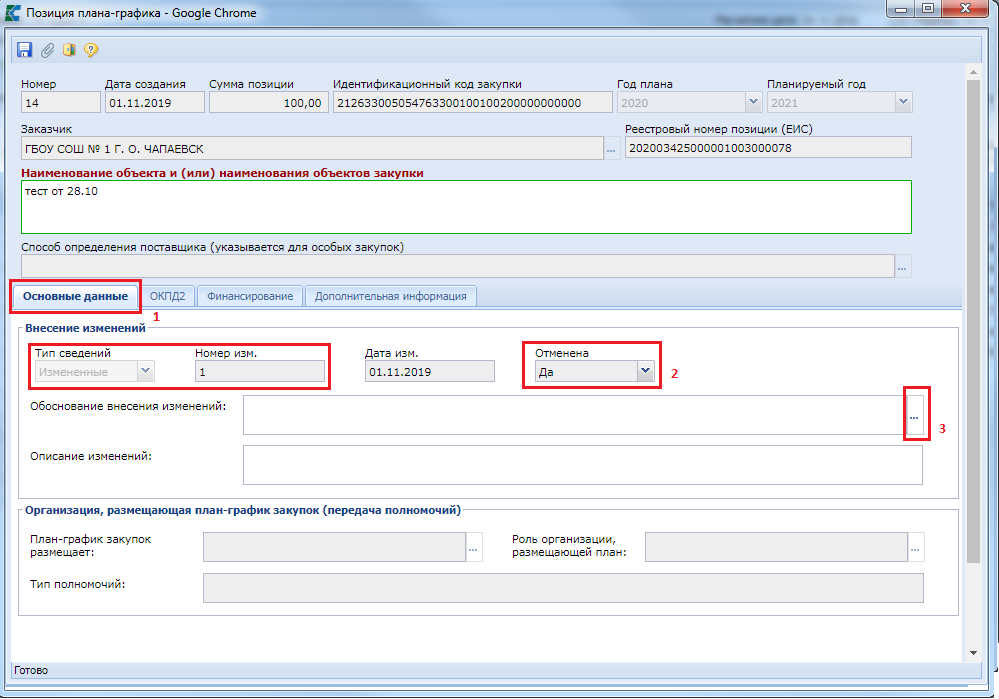The width and height of the screenshot is (999, 699).
Task: Click ellipsis button next to Заказчик field
Action: [611, 149]
